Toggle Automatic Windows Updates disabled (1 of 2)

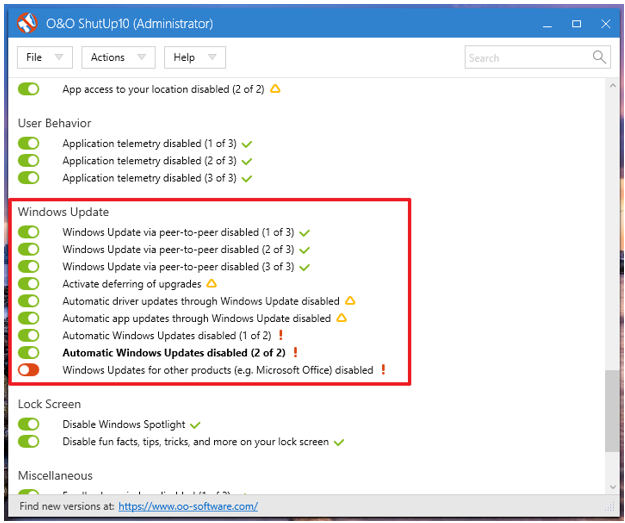[x=29, y=335]
